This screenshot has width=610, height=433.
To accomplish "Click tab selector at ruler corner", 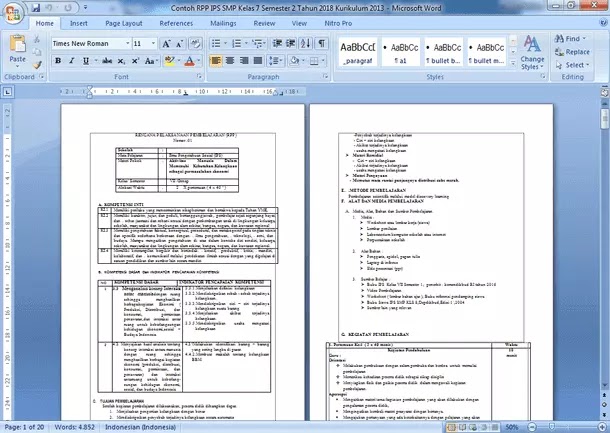I will 7,92.
